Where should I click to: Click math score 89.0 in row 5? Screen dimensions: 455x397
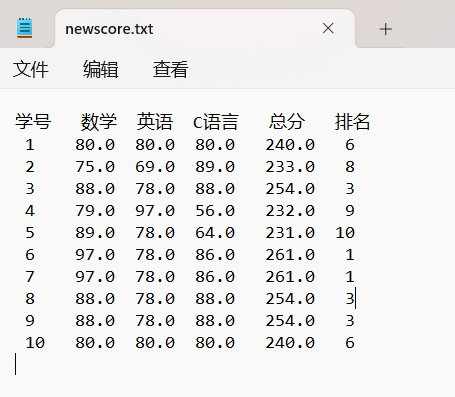click(95, 233)
